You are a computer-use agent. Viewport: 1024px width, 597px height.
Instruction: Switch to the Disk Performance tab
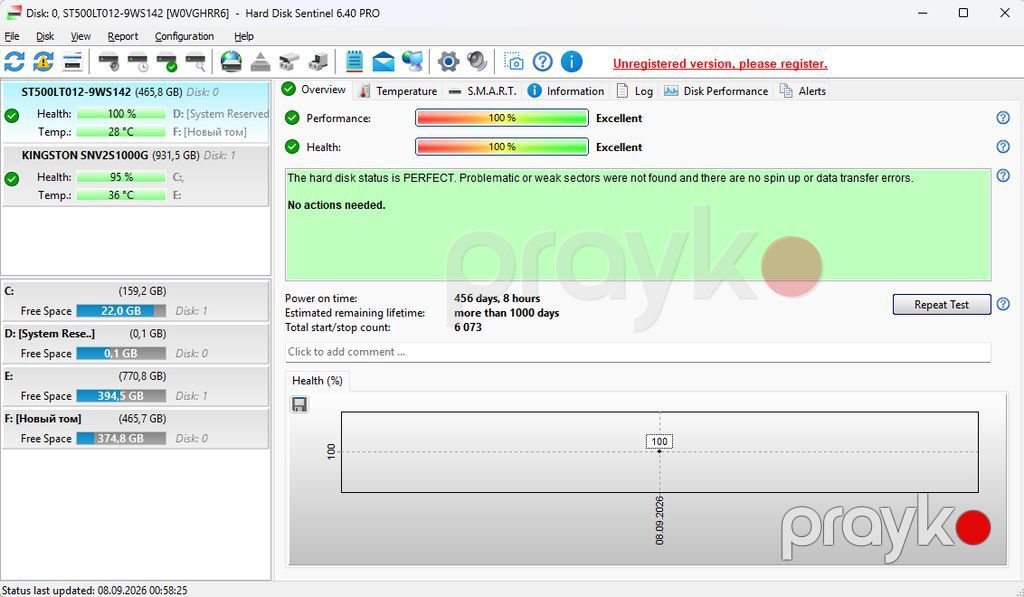(716, 91)
